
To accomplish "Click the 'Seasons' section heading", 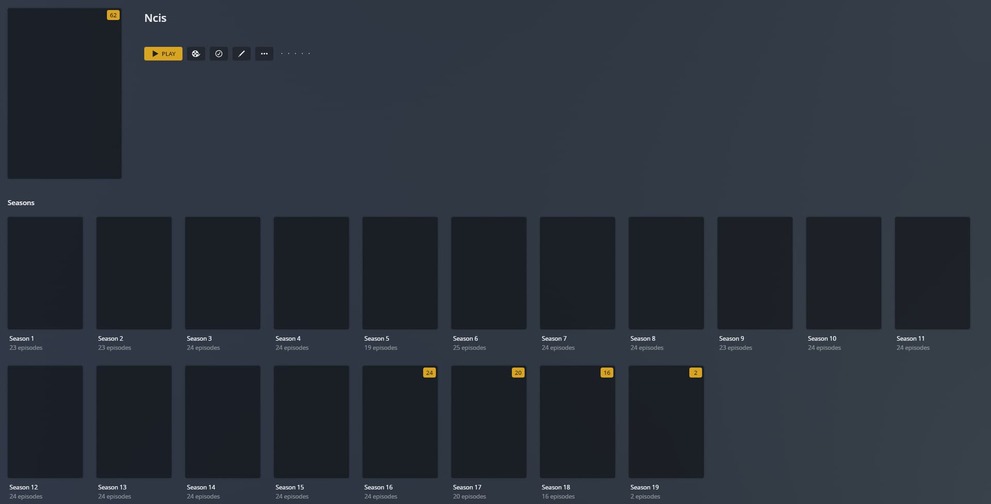I will pos(21,202).
